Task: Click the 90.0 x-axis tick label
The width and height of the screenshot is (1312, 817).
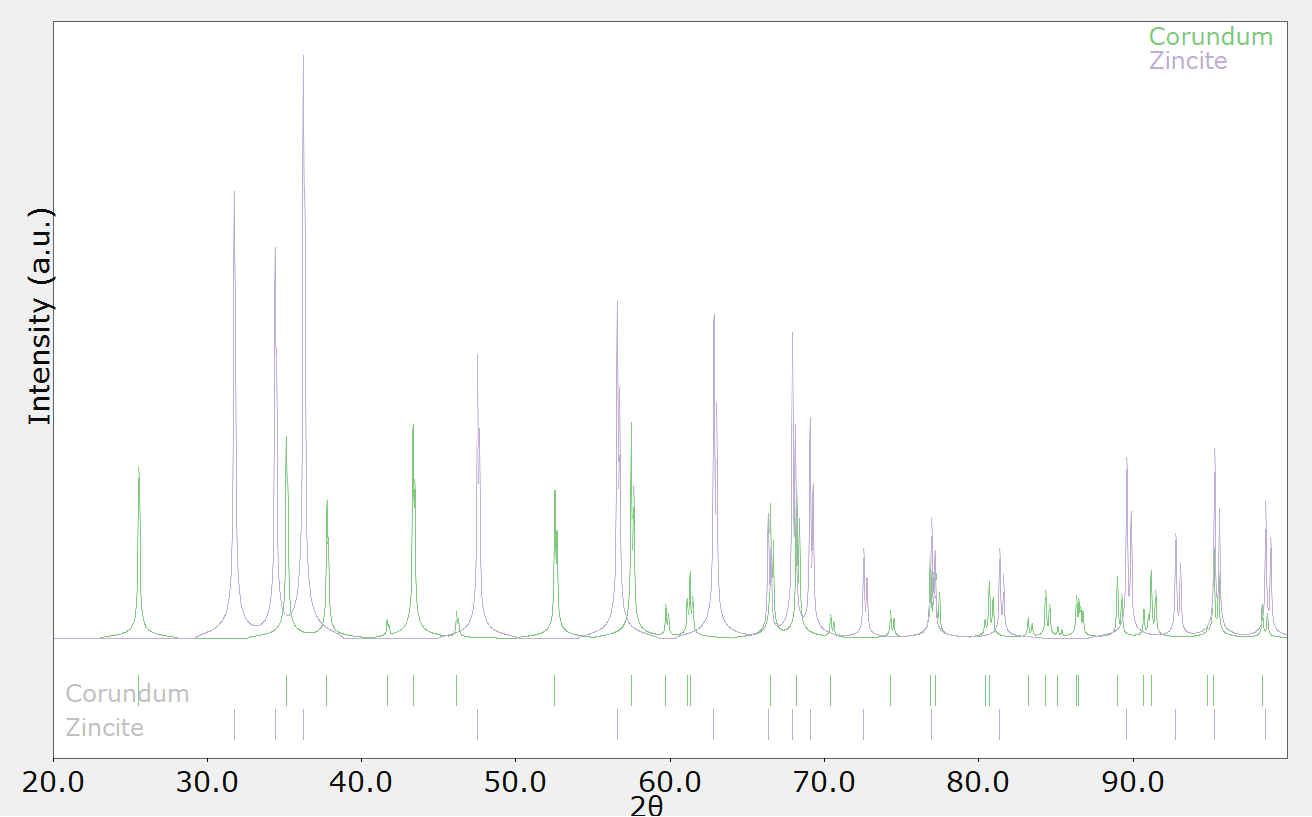Action: click(1133, 779)
